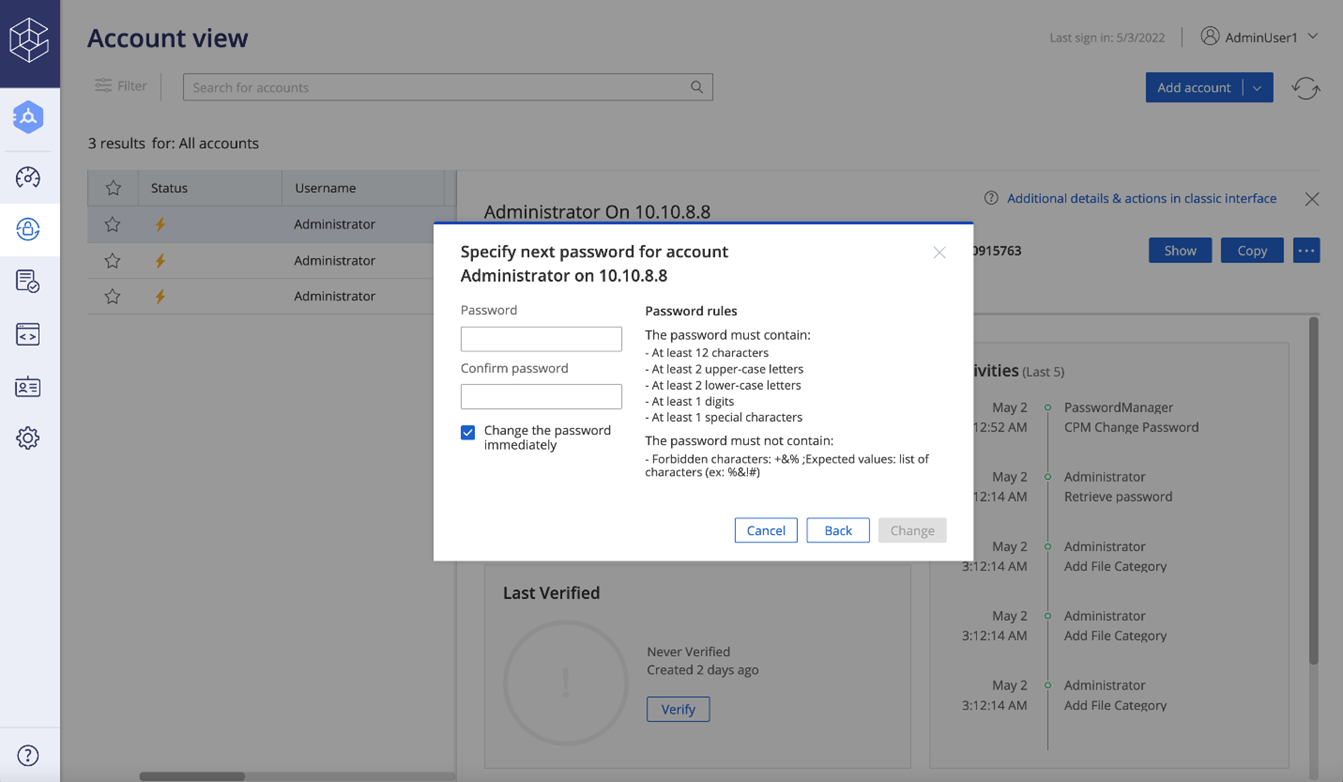Click the code window icon in sidebar
The width and height of the screenshot is (1343, 782).
[x=28, y=334]
